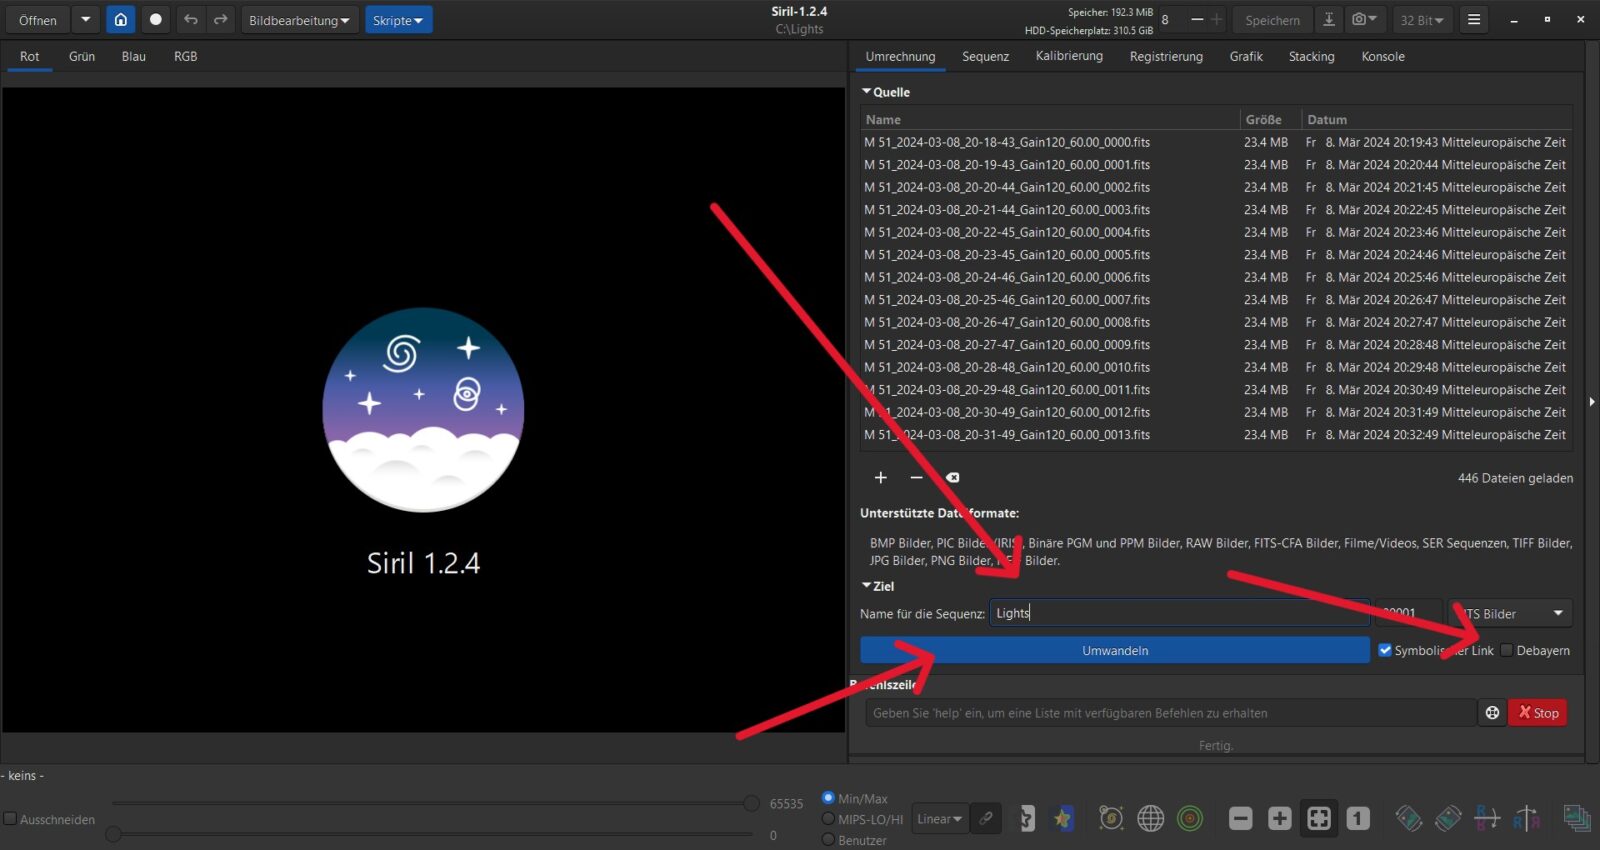The image size is (1600, 850).
Task: Open the FITS Bilder output format dropdown
Action: click(x=1510, y=613)
